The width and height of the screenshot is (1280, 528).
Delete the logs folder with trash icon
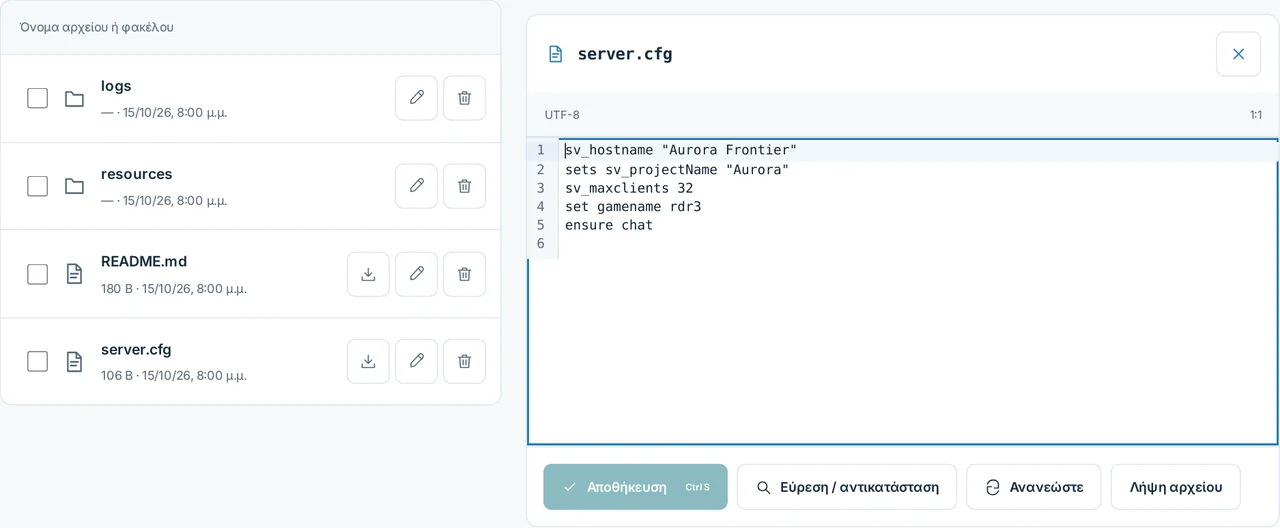464,98
